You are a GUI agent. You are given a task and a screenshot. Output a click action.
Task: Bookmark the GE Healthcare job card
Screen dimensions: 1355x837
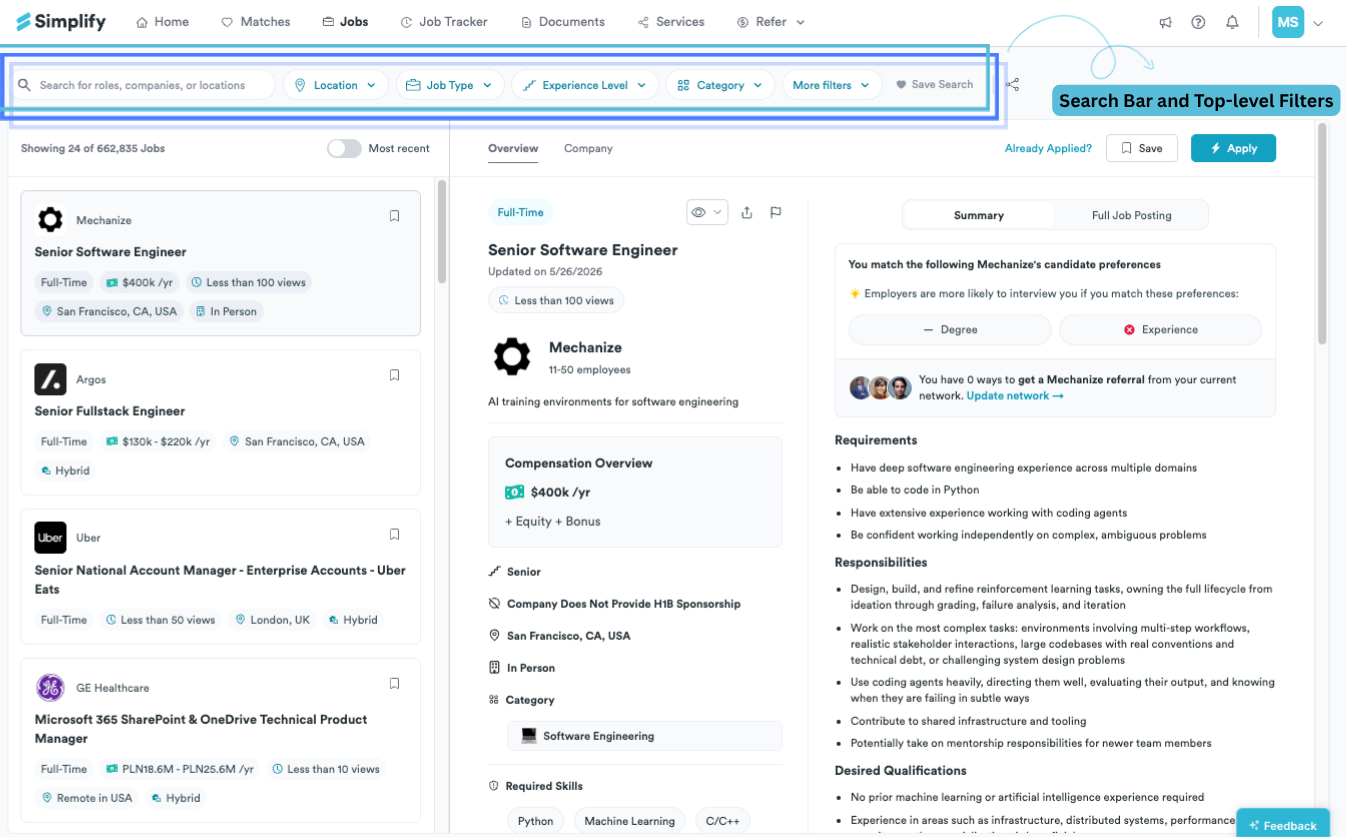pos(395,684)
